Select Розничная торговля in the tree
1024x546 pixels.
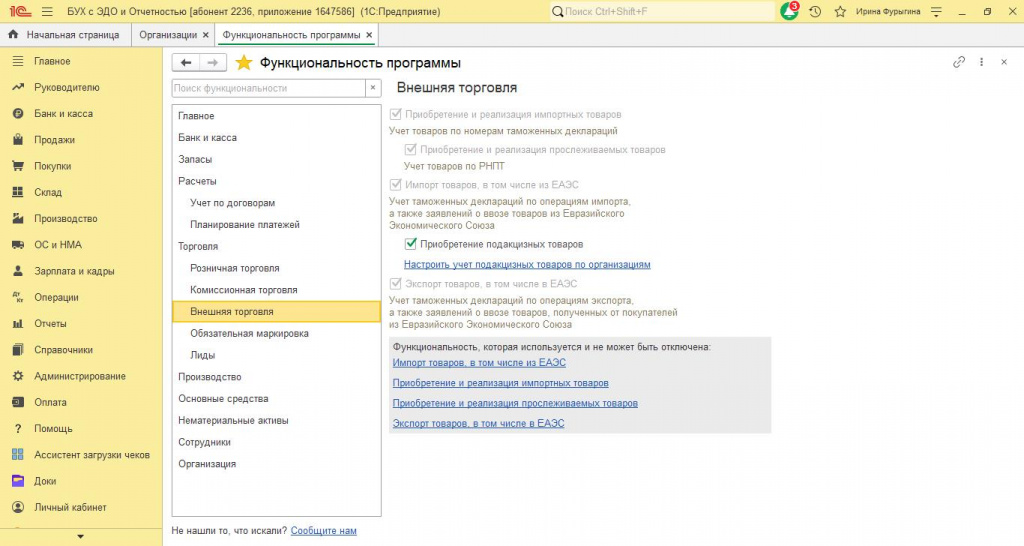click(x=234, y=268)
